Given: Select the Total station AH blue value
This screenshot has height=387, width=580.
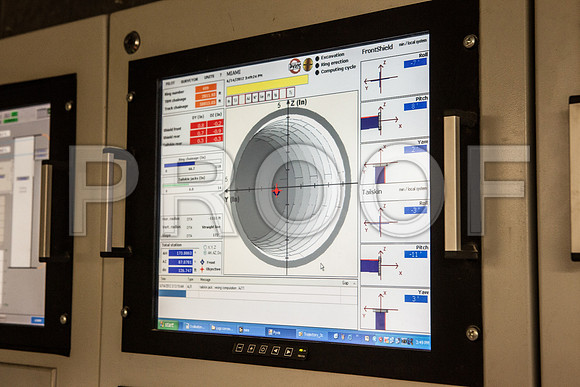Looking at the screenshot, I should click(x=181, y=253).
